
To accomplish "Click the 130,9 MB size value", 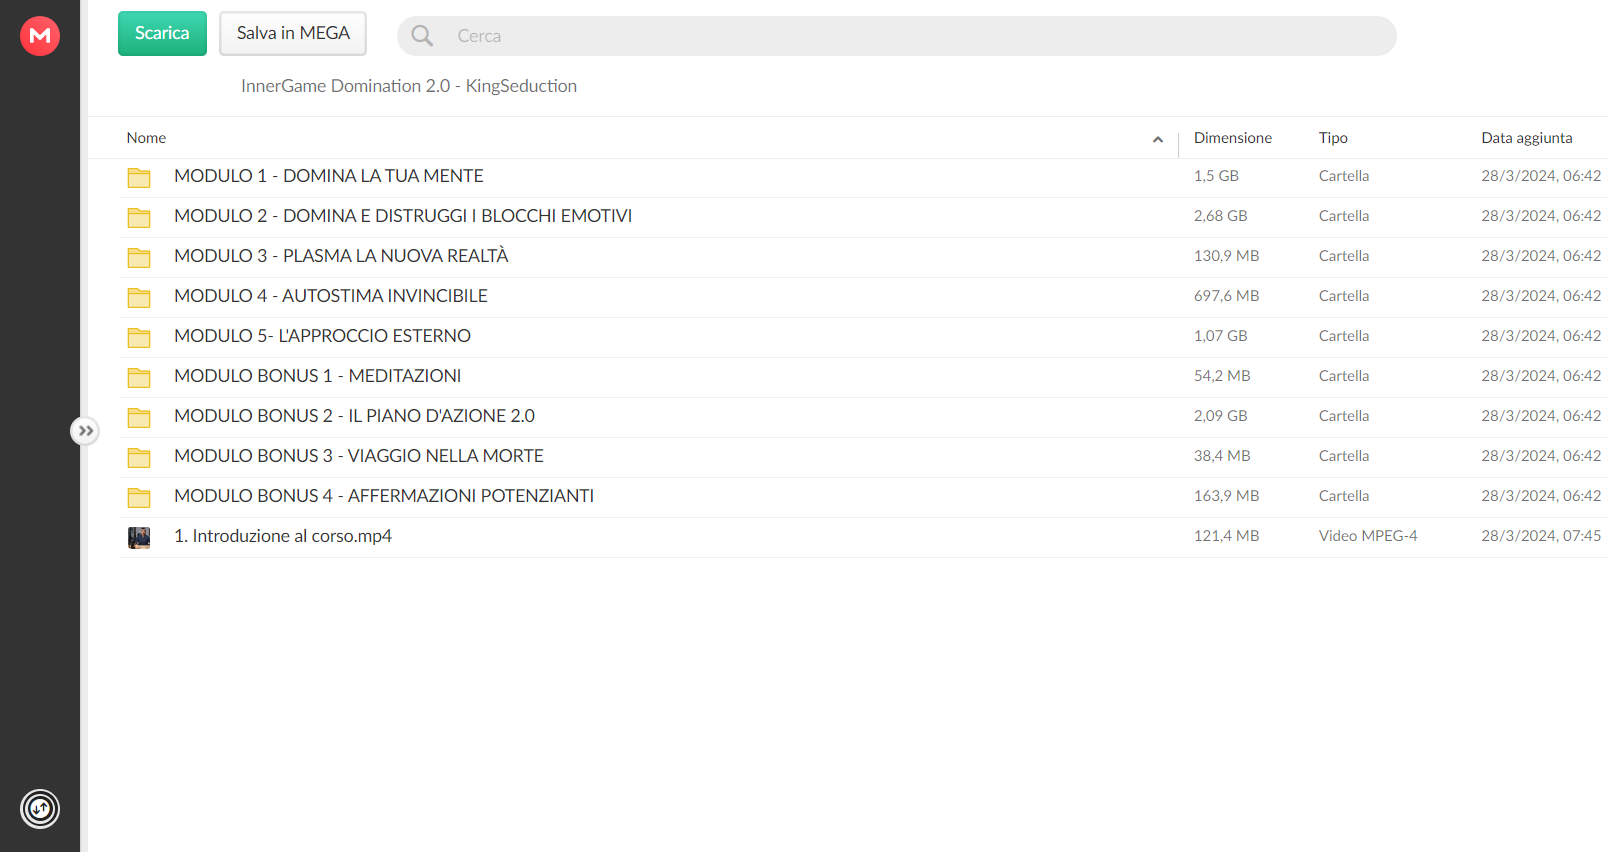I will 1227,256.
